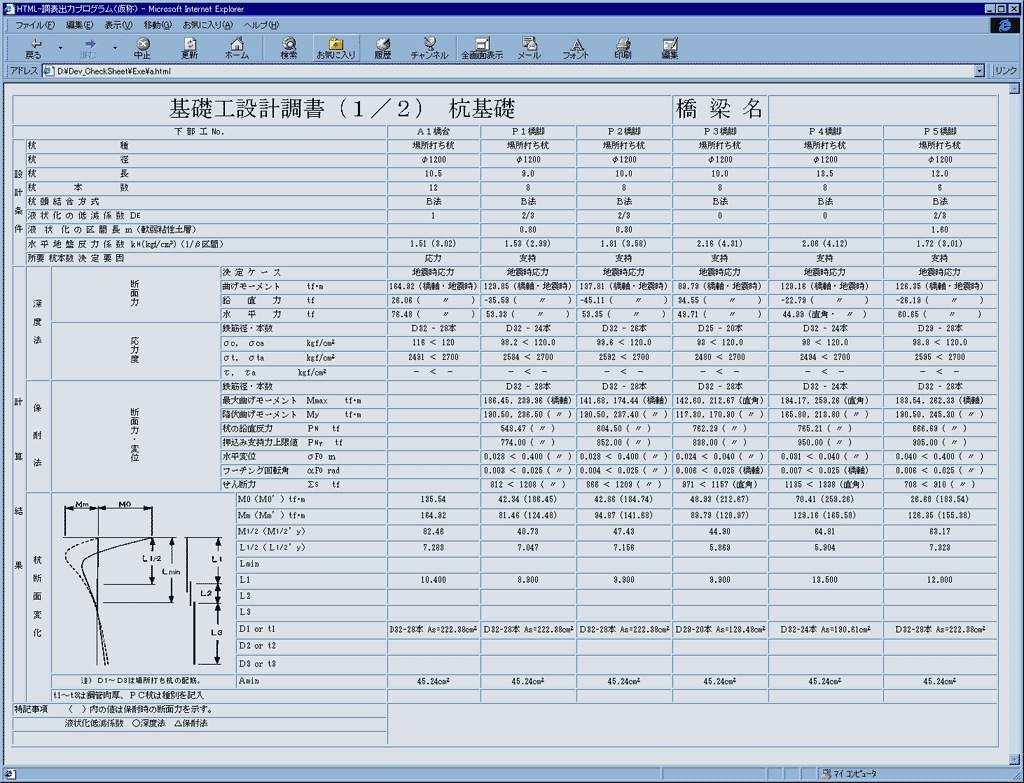Image resolution: width=1024 pixels, height=783 pixels.
Task: Switch to fullscreen (全画面表示) view
Action: pos(481,48)
